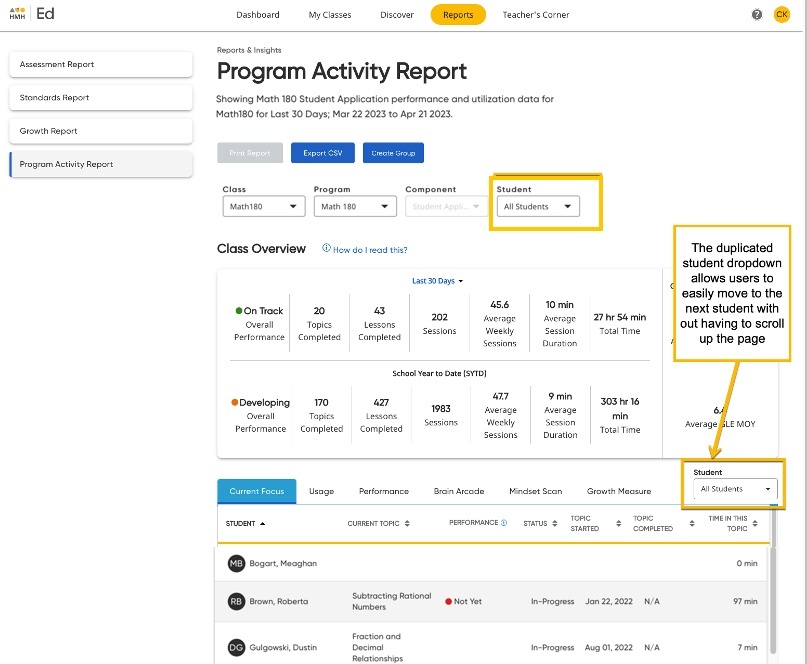The image size is (807, 664).
Task: Switch to the Mindset Scan tab
Action: [x=536, y=491]
